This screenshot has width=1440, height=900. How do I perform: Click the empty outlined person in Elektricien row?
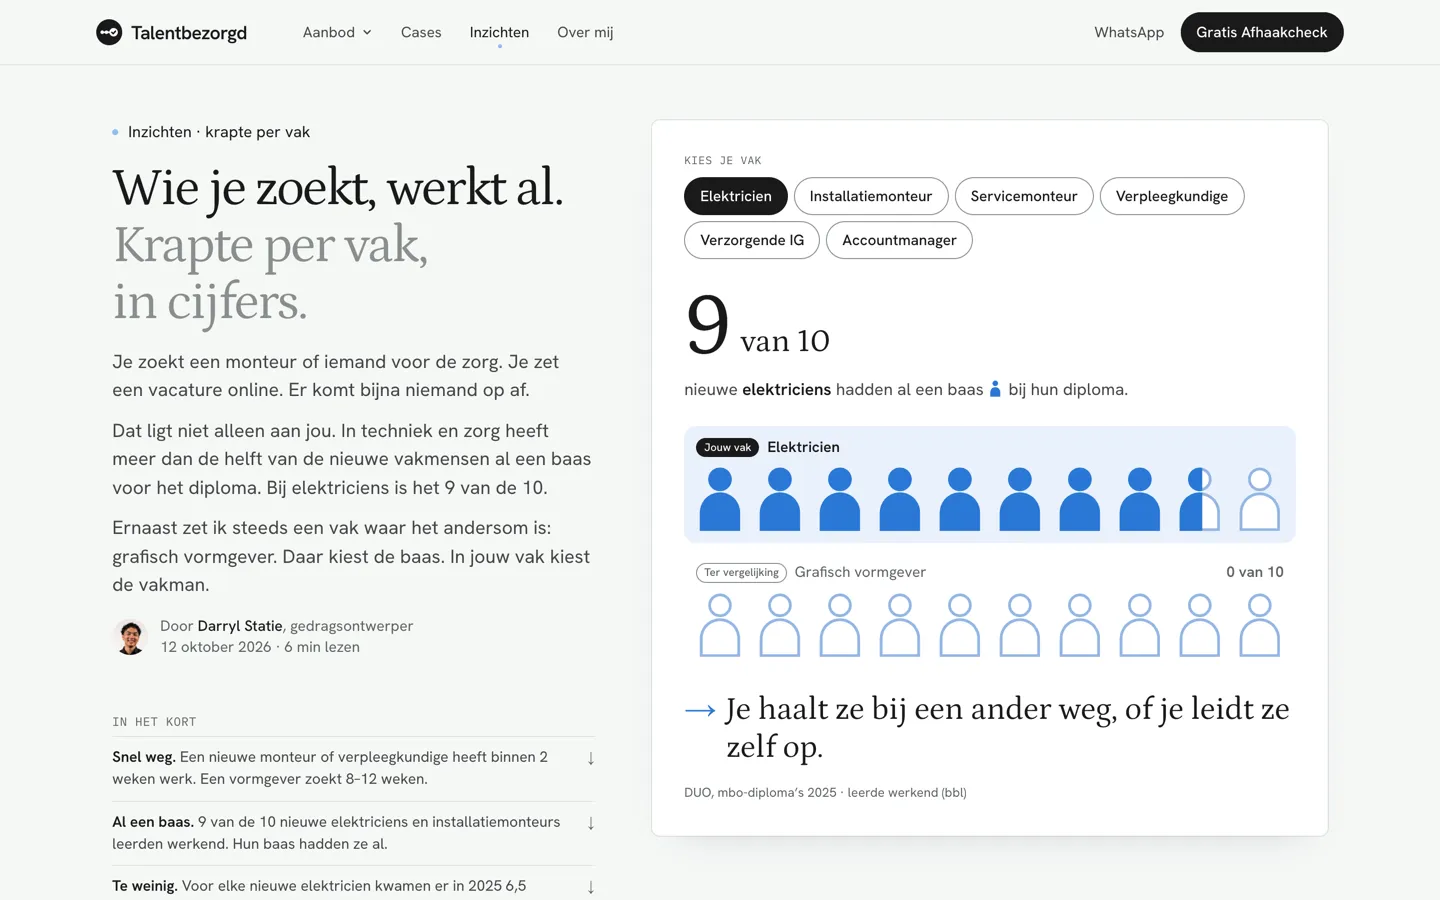pos(1260,499)
